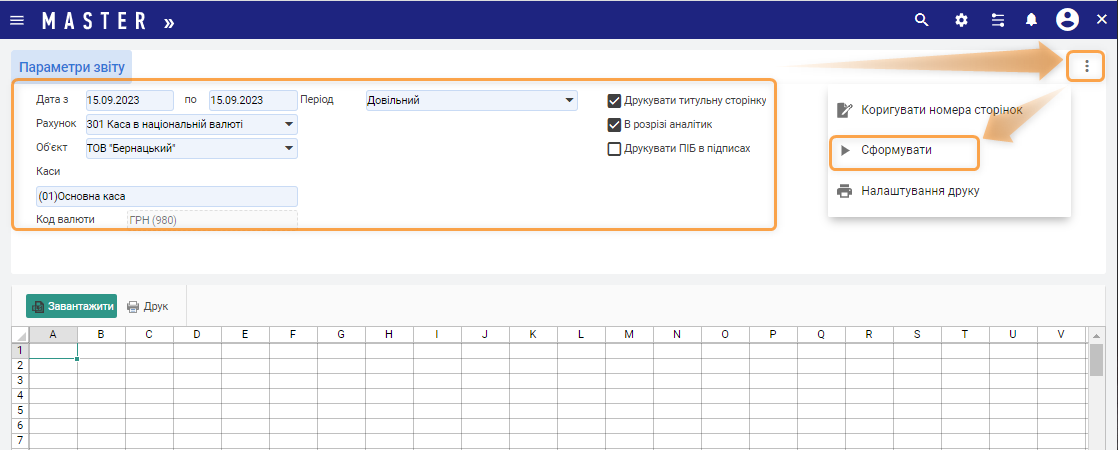1118x450 pixels.
Task: Click the printer icon for Друк
Action: tap(133, 306)
